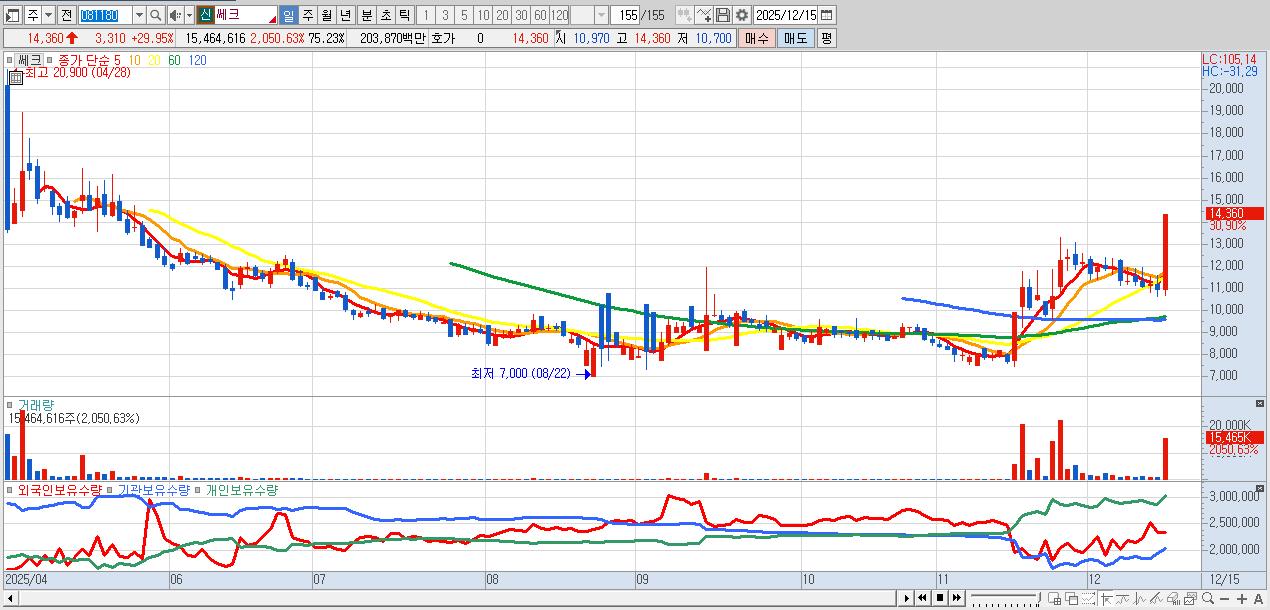Rewind chart replay
Screen dimensions: 1270x610
click(x=923, y=598)
